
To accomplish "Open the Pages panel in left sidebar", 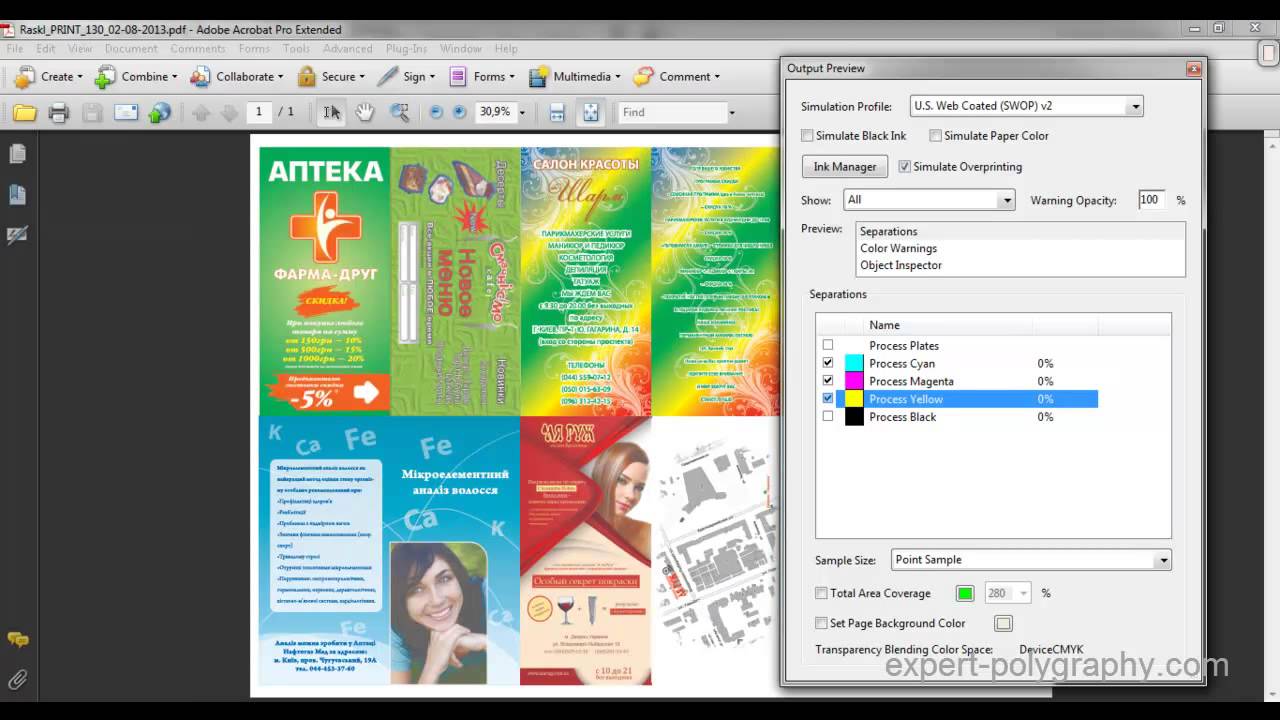I will pos(17,154).
